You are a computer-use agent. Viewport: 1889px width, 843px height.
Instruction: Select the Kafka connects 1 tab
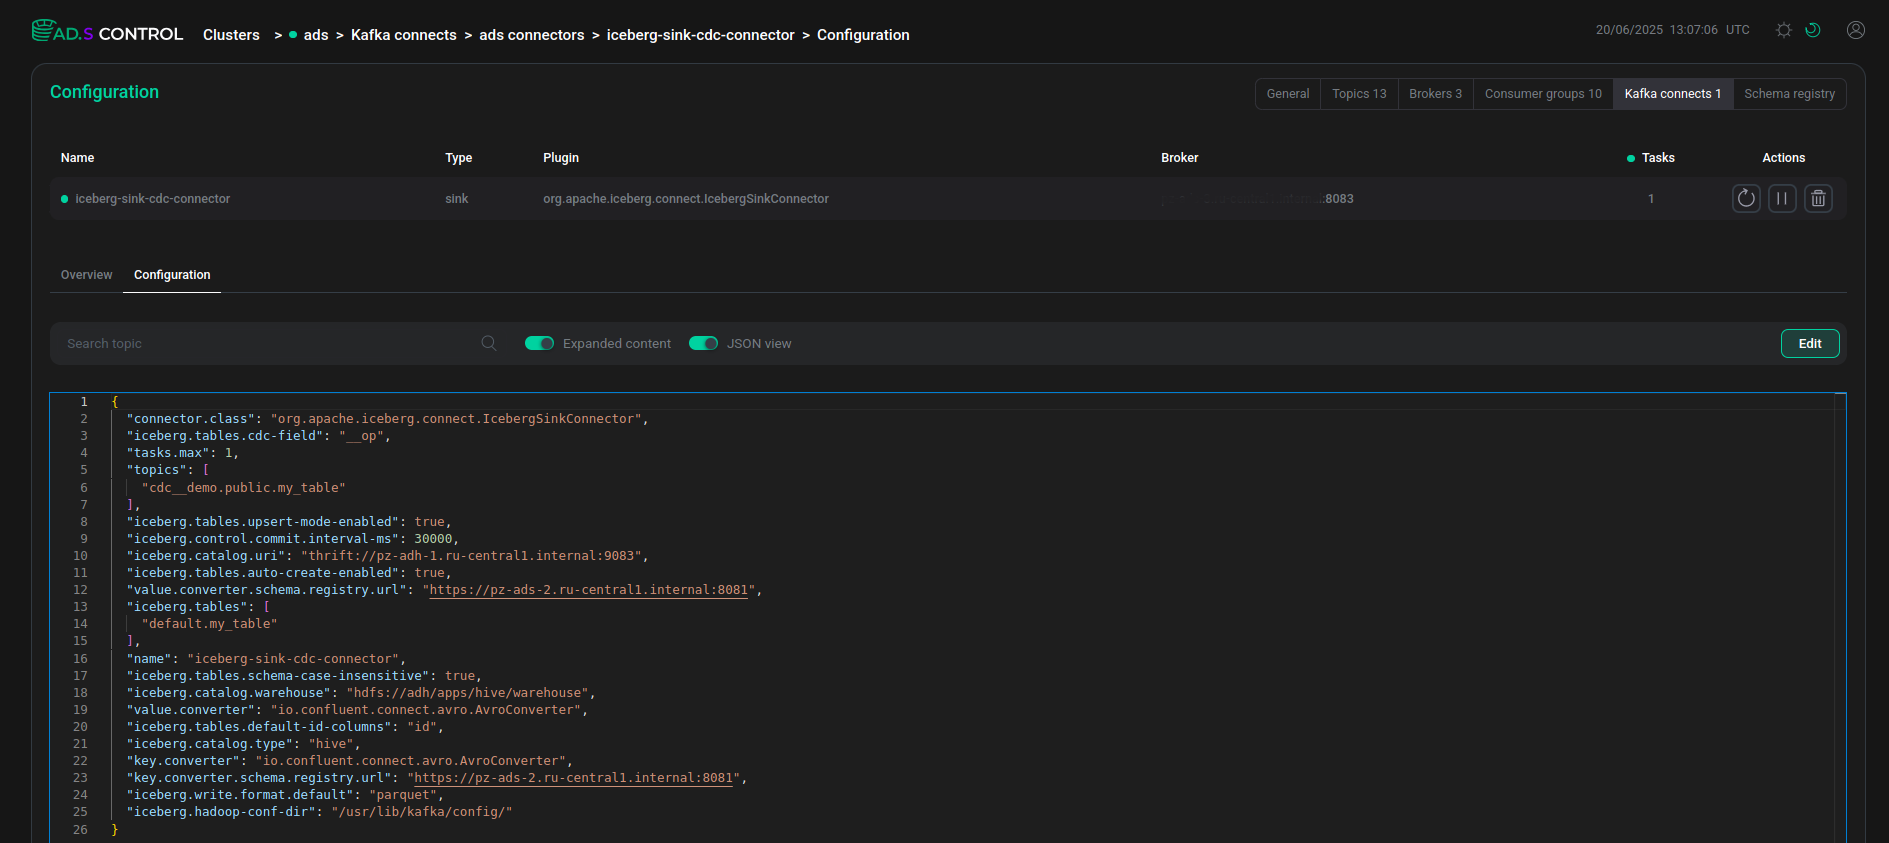1673,94
